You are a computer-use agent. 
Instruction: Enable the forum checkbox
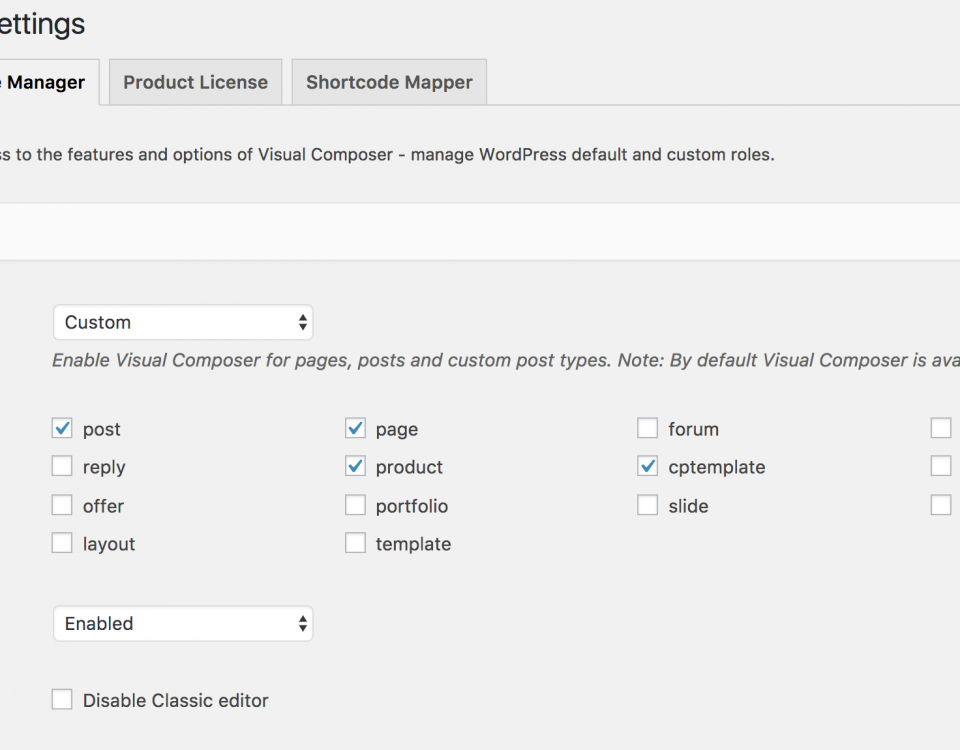pos(647,428)
